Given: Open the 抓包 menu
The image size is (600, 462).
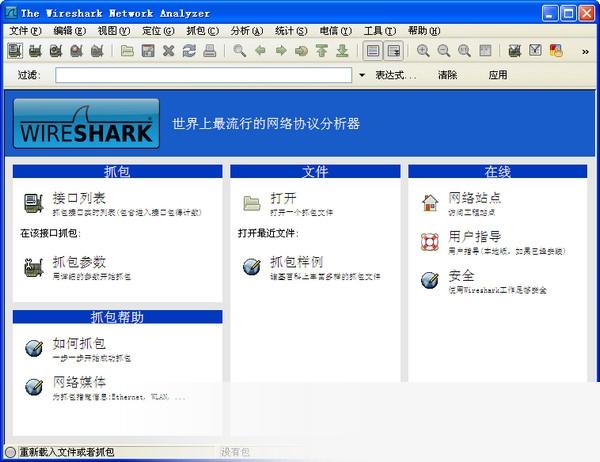Looking at the screenshot, I should click(203, 31).
